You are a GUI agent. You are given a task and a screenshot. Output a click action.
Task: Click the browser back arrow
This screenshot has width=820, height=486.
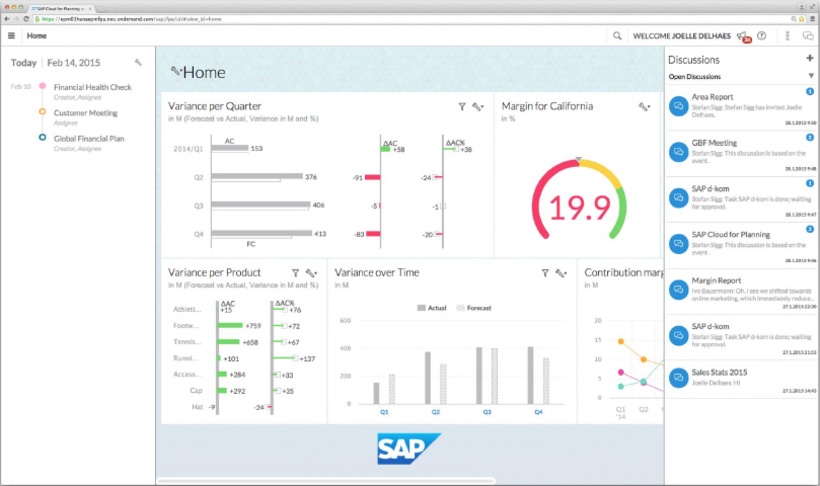pos(7,18)
